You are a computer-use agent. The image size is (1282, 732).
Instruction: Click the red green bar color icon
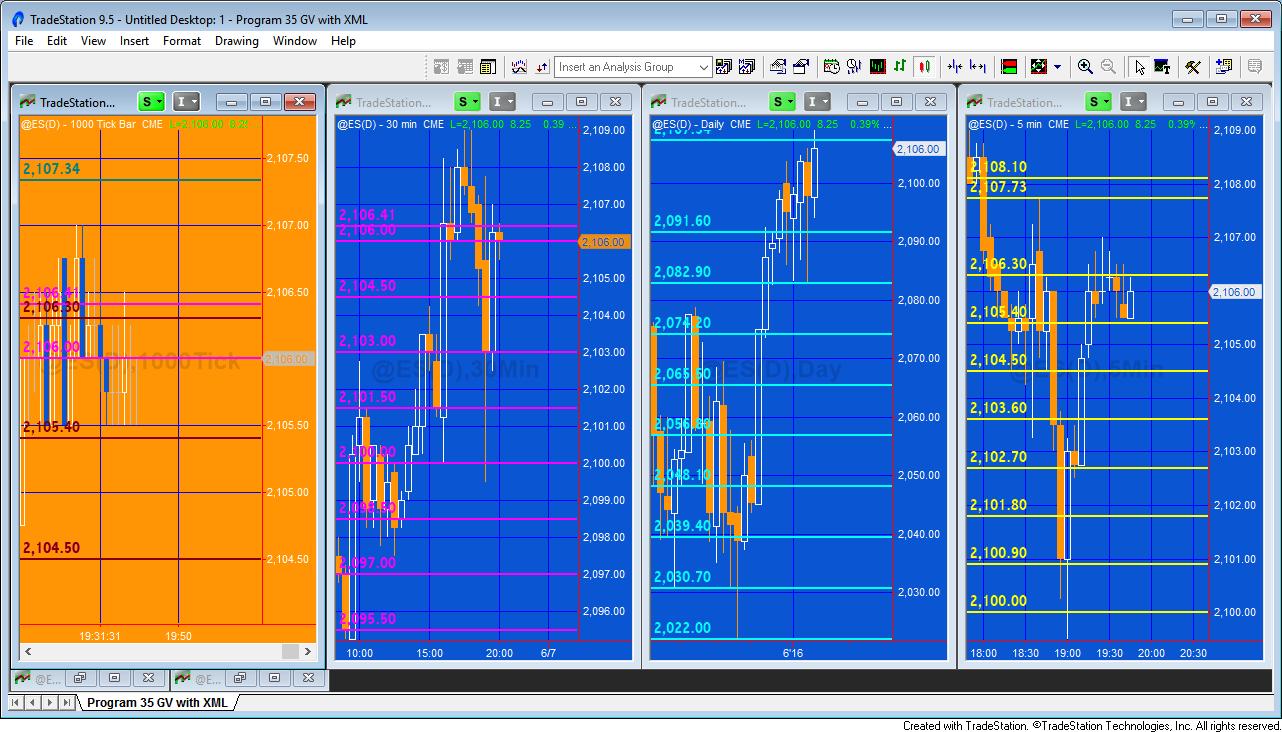coord(1009,67)
